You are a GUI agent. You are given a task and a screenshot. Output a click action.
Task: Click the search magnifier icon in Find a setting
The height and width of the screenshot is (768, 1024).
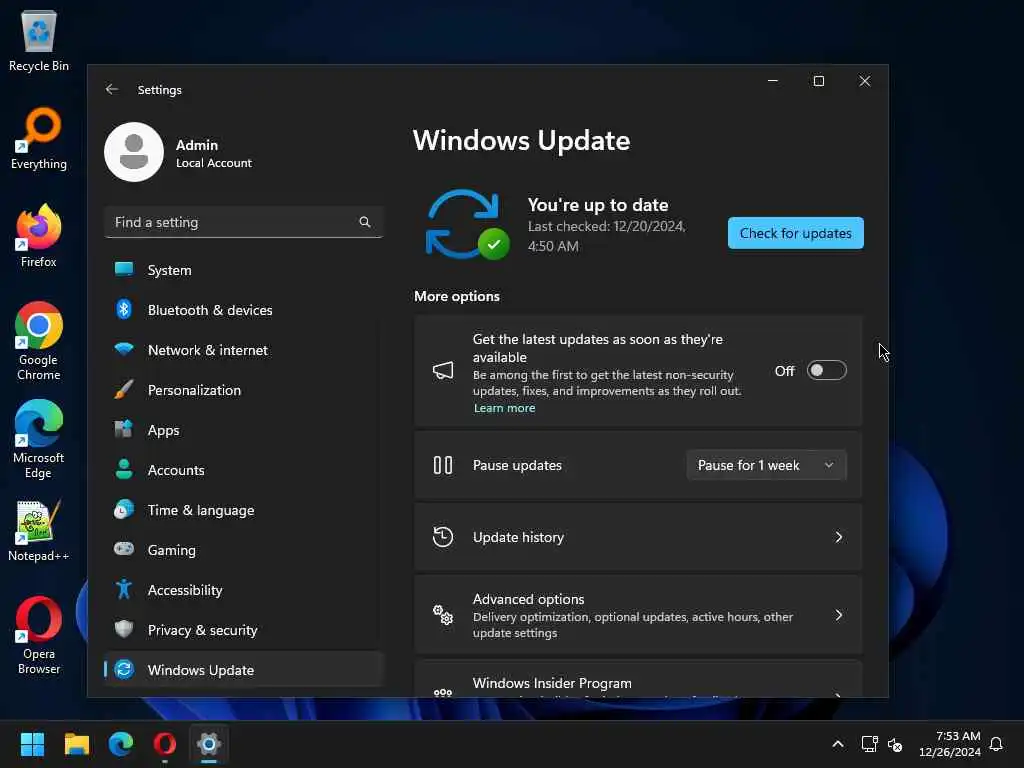point(364,222)
